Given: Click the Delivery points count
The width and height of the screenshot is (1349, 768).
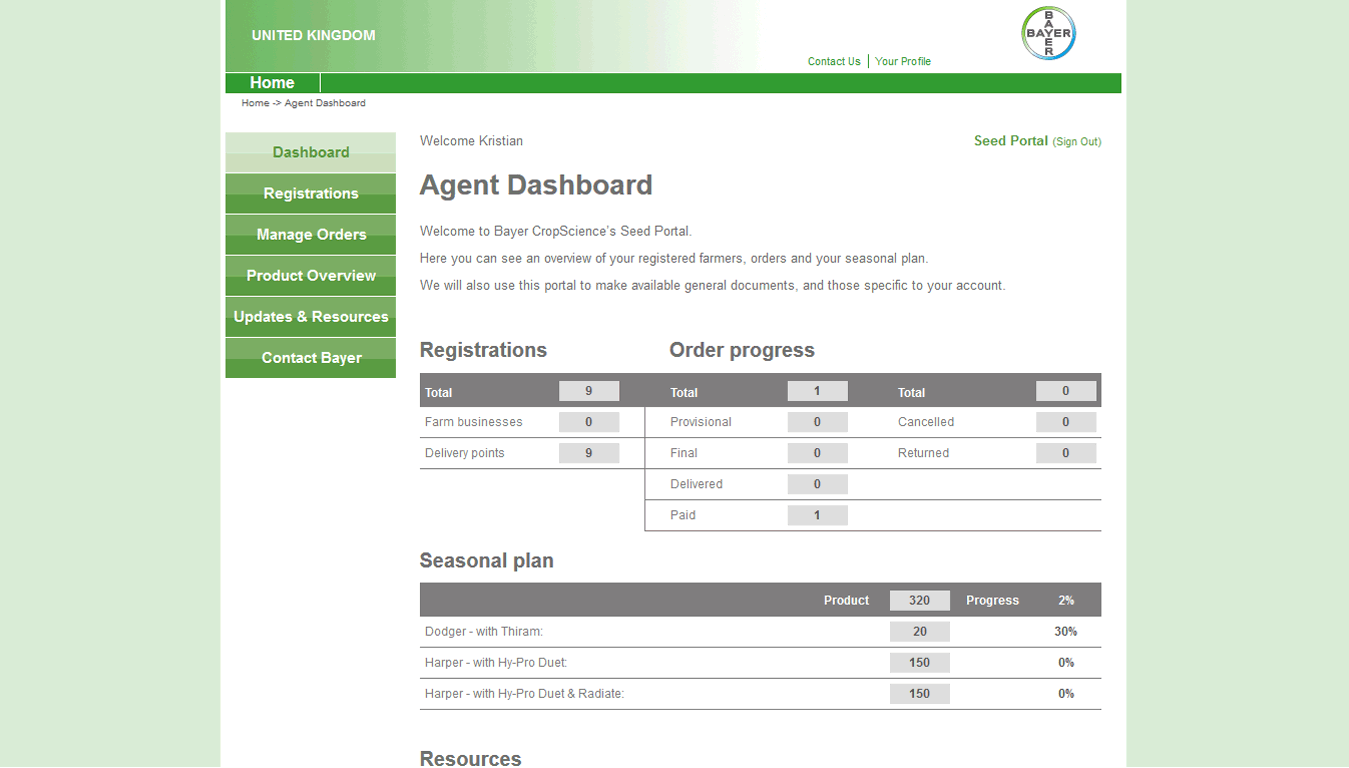Looking at the screenshot, I should point(589,453).
